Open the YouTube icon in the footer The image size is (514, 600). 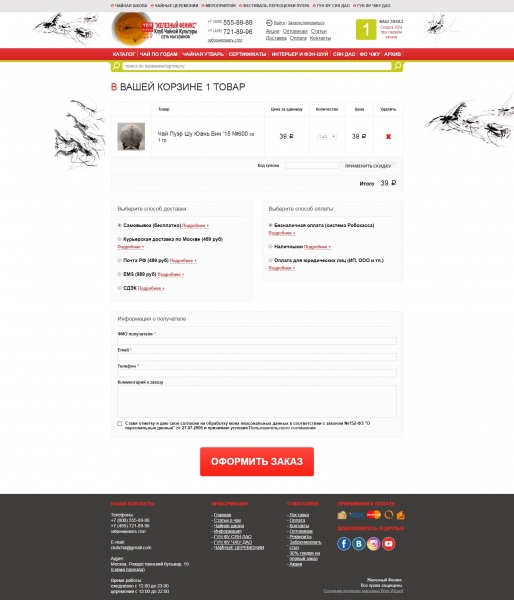[388, 543]
